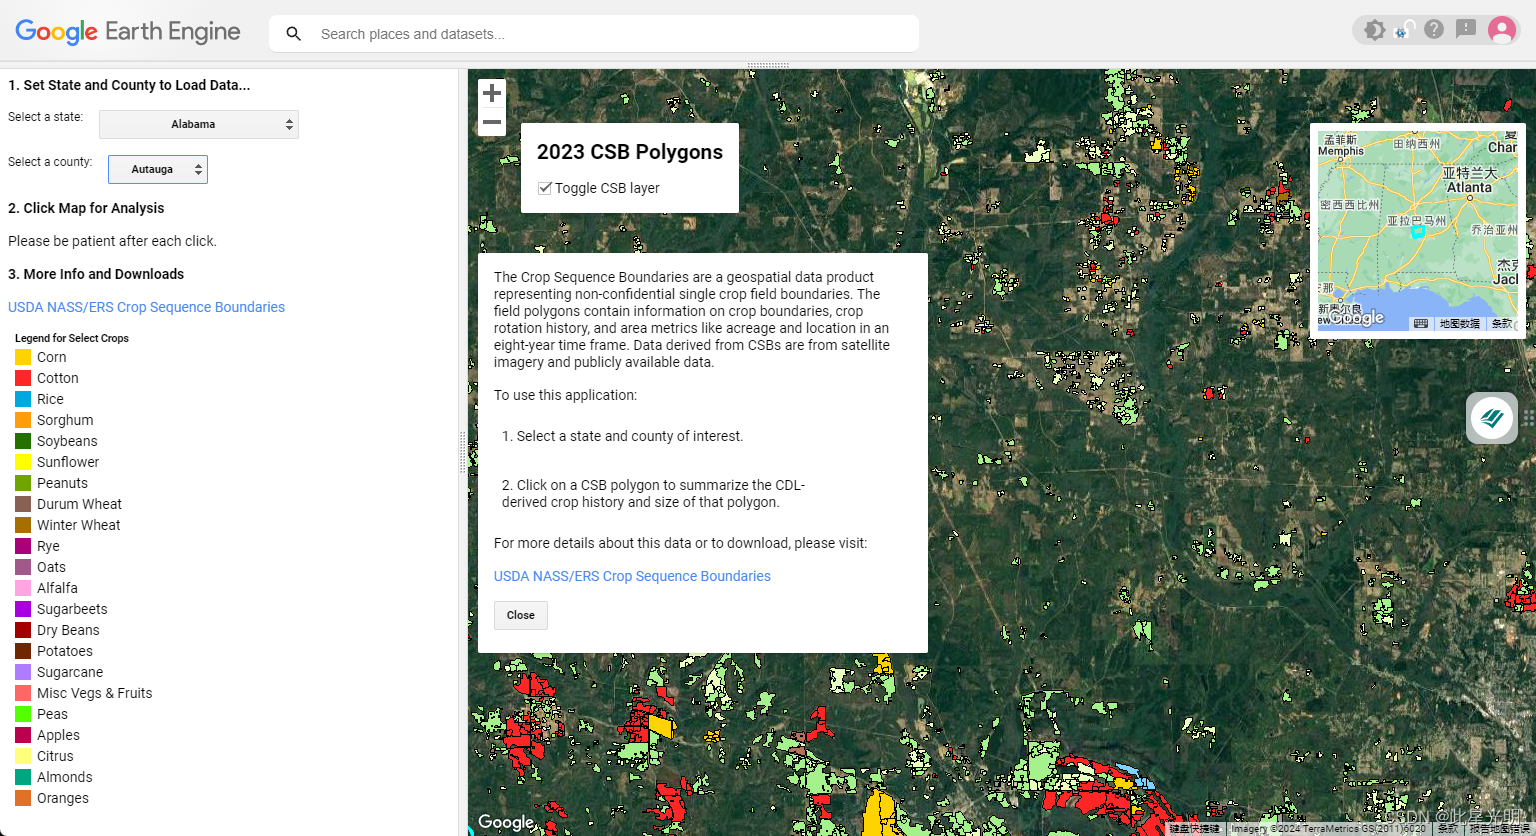
Task: Open the feature flags lock icon
Action: [1404, 30]
